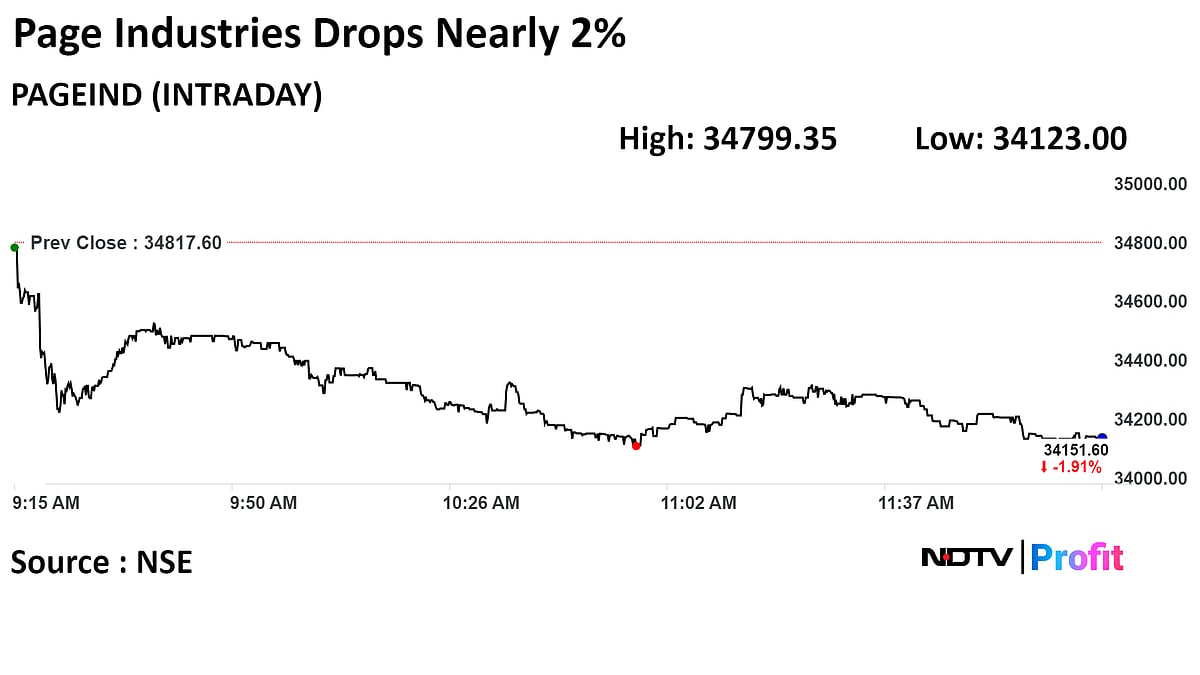Screen dimensions: 1200x675
Task: Click the 11:37 AM time axis label
Action: (x=916, y=503)
